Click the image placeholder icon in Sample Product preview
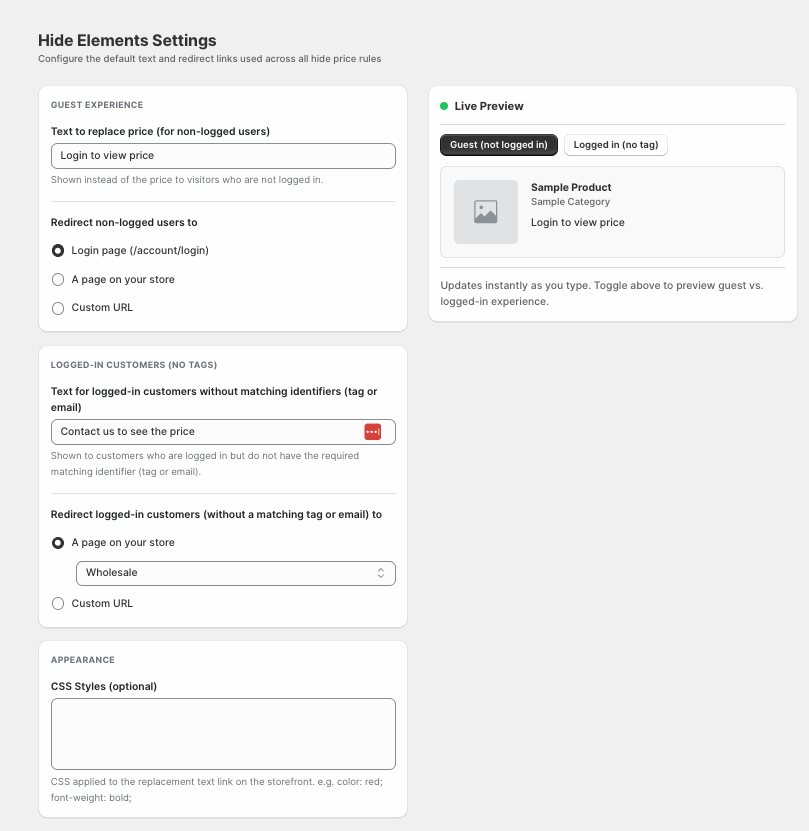This screenshot has height=831, width=809. 486,212
